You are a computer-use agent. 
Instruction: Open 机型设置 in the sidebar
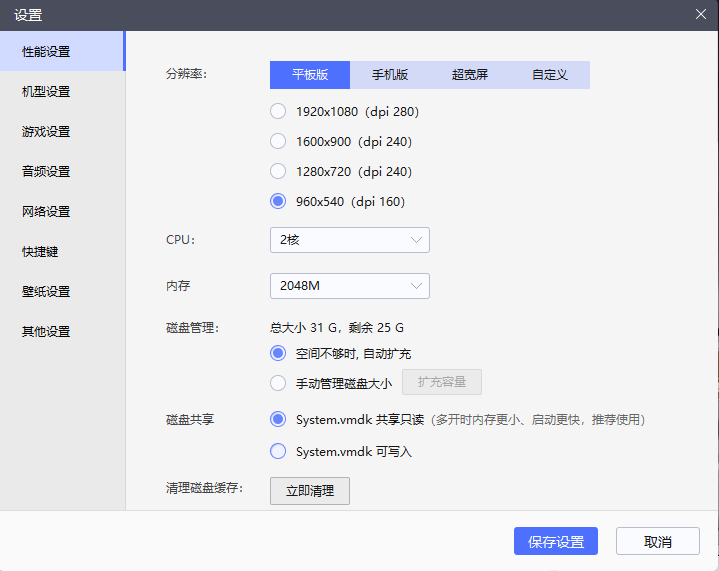pos(46,92)
